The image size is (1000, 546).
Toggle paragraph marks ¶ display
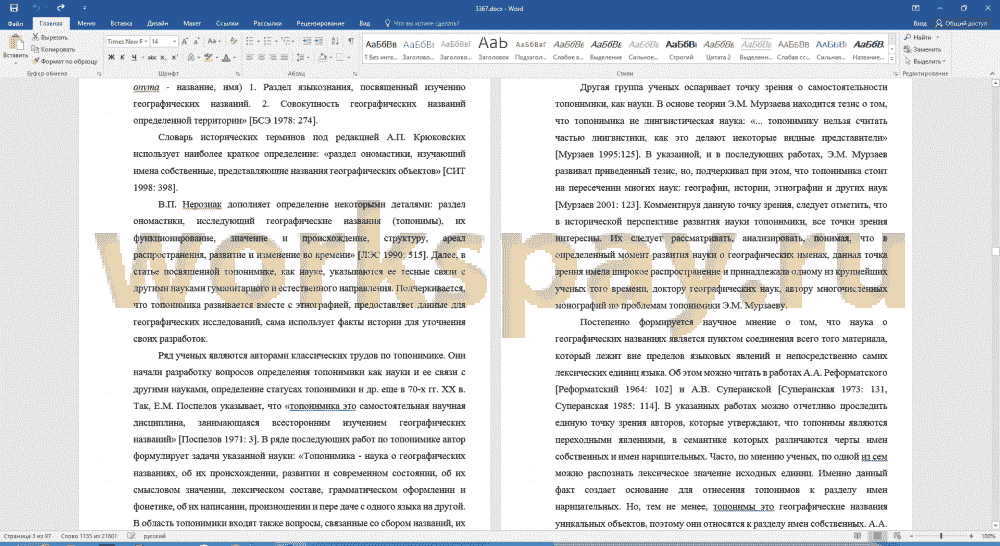[x=351, y=41]
